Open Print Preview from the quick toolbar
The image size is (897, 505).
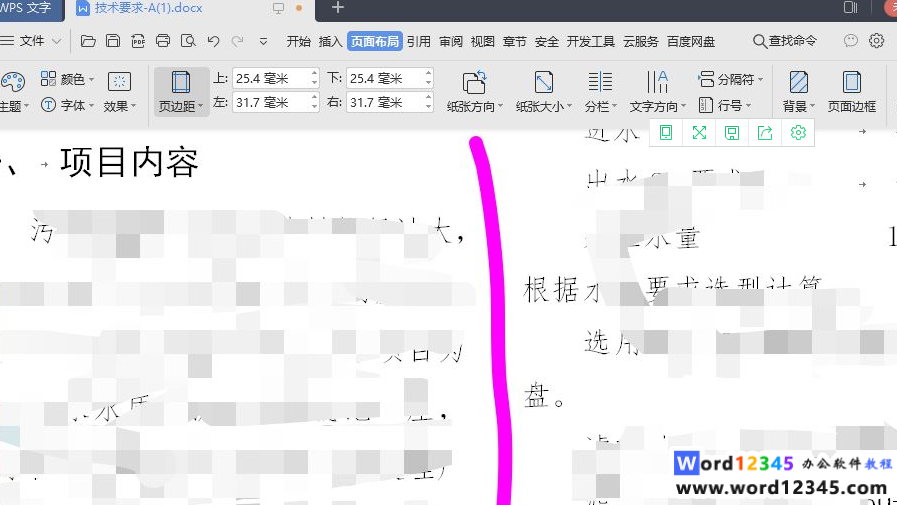pos(188,41)
